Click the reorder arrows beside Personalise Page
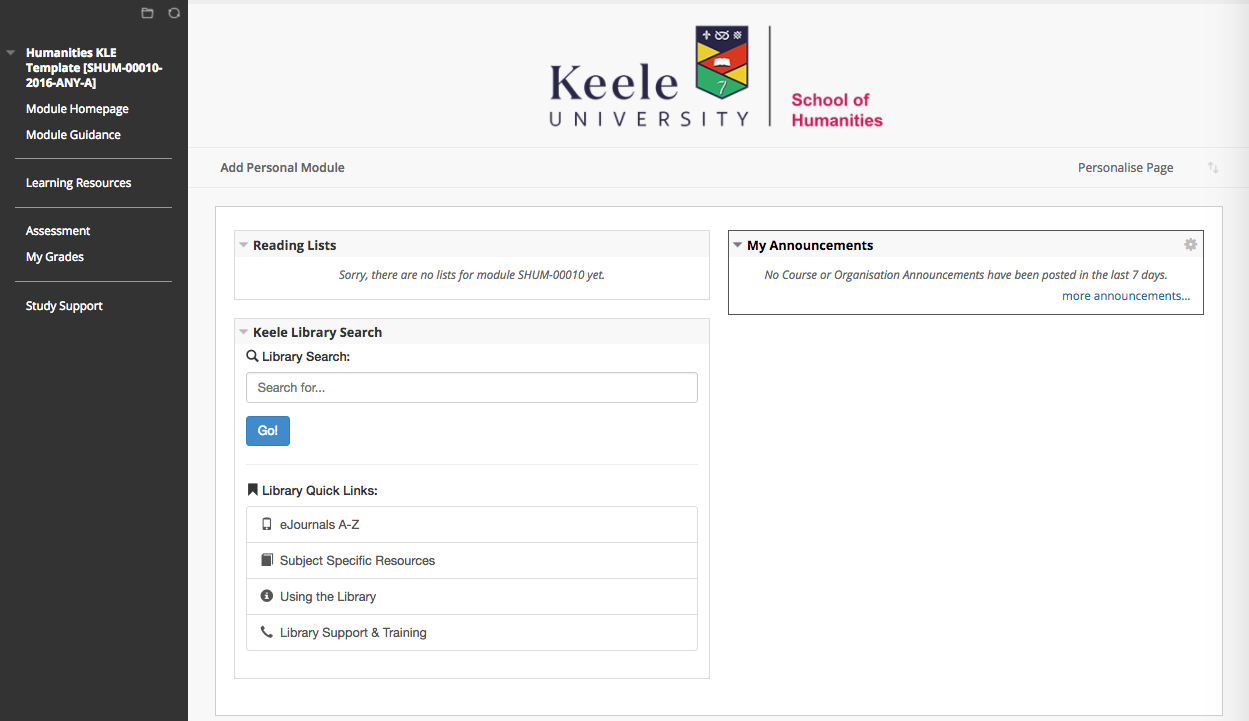The height and width of the screenshot is (721, 1249). point(1213,167)
